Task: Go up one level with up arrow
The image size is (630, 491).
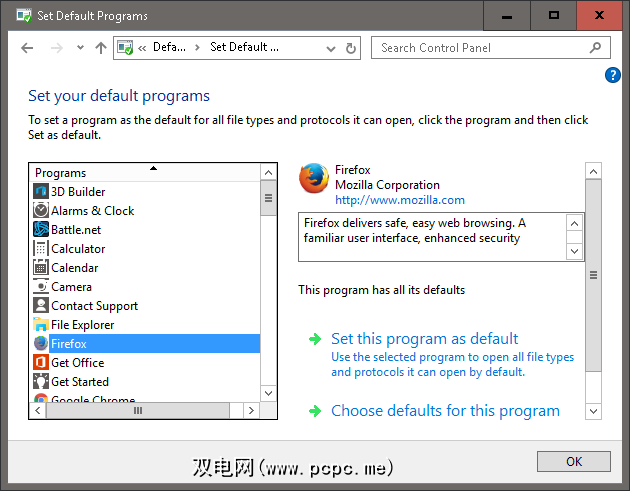Action: [101, 48]
